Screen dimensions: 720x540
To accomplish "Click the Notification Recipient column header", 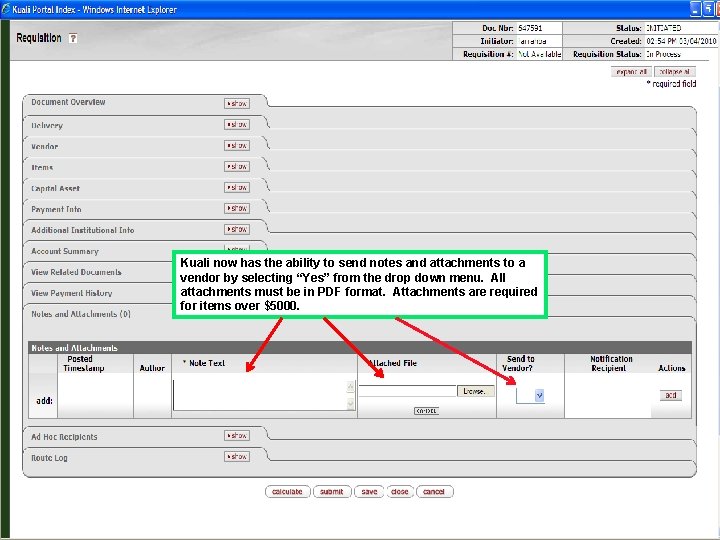I will pyautogui.click(x=611, y=363).
